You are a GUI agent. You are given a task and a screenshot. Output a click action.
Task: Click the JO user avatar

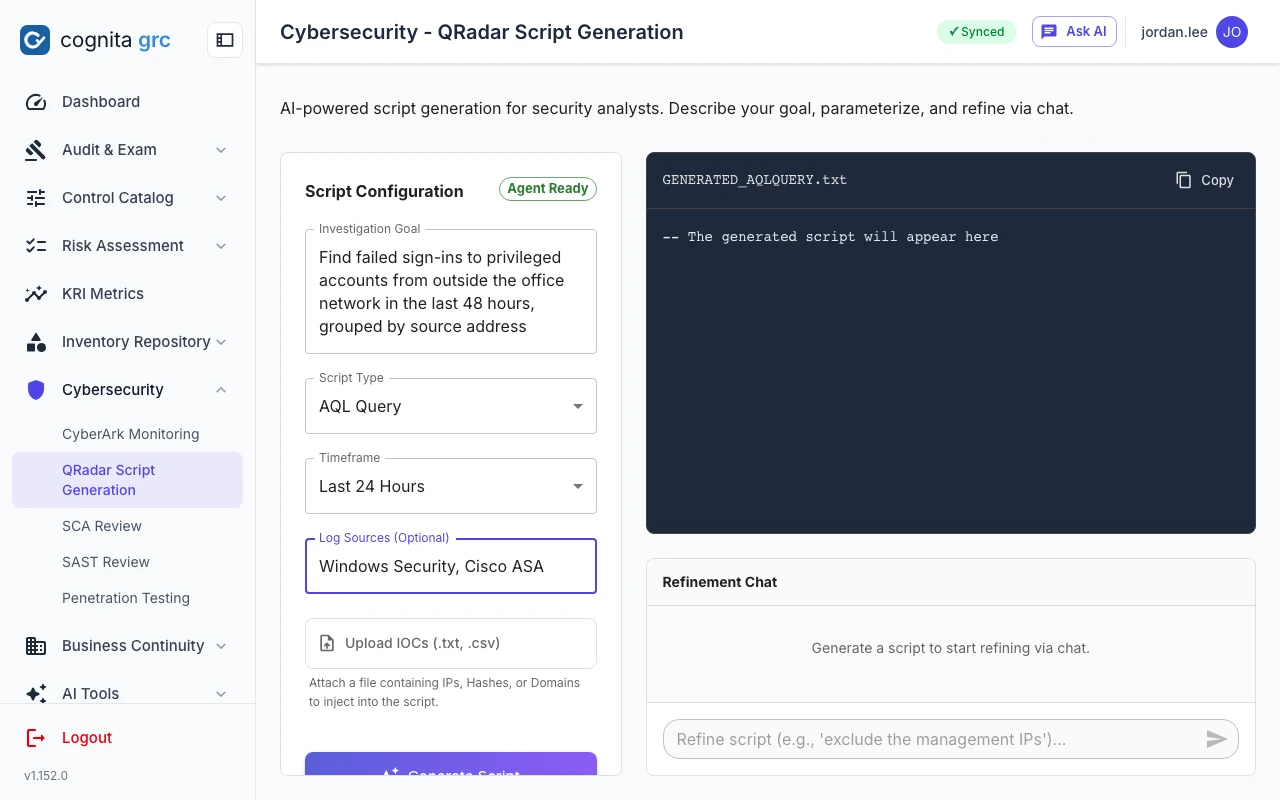click(1232, 32)
